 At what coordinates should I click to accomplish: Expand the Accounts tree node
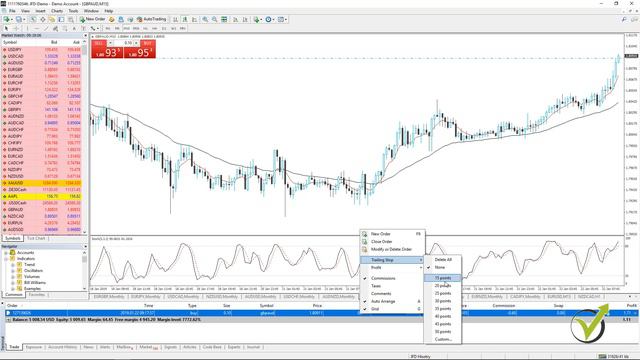pos(6,253)
